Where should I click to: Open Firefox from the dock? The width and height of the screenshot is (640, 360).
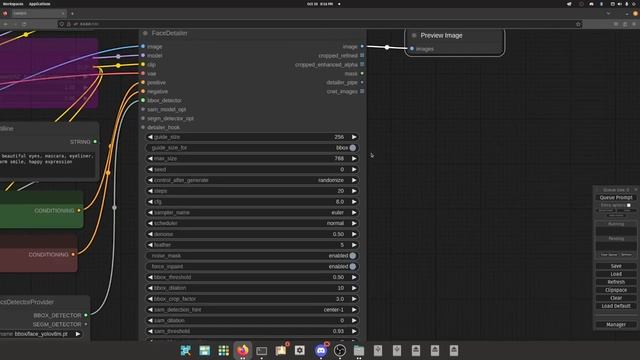tap(242, 350)
